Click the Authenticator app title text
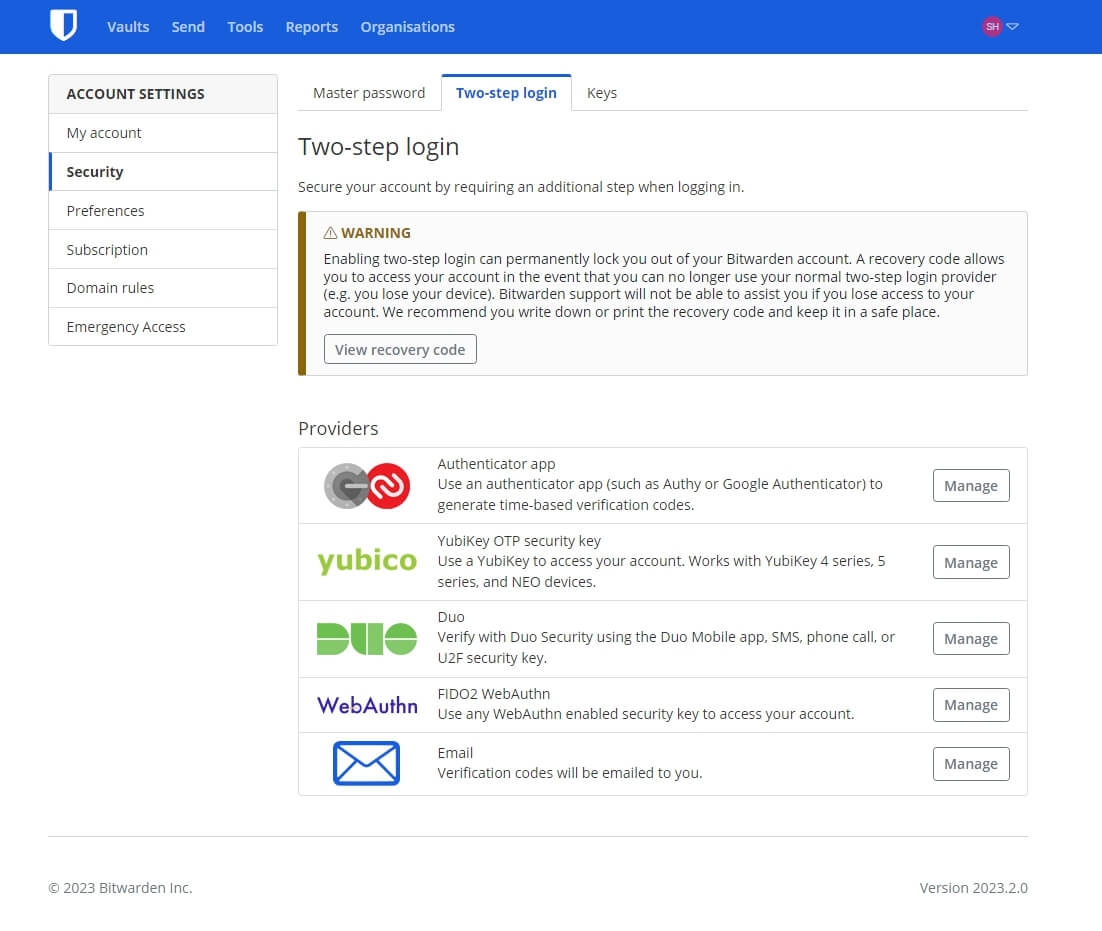The height and width of the screenshot is (931, 1102). [496, 464]
